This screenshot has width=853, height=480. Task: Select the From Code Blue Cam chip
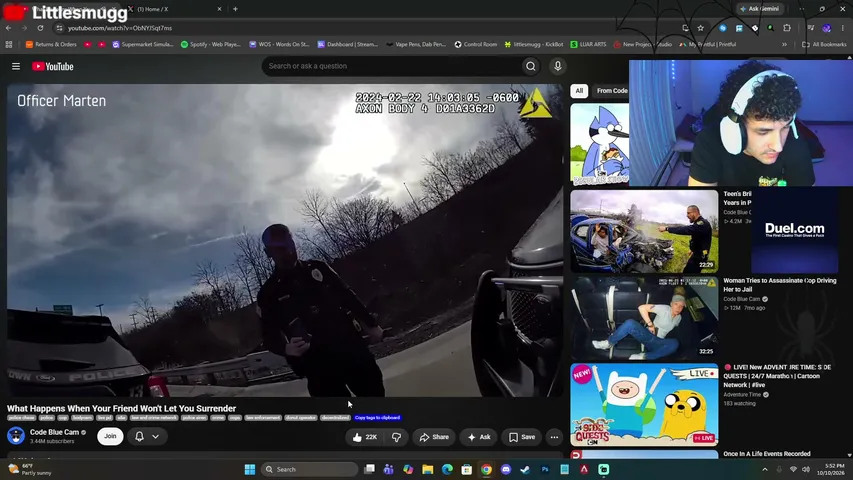point(612,91)
